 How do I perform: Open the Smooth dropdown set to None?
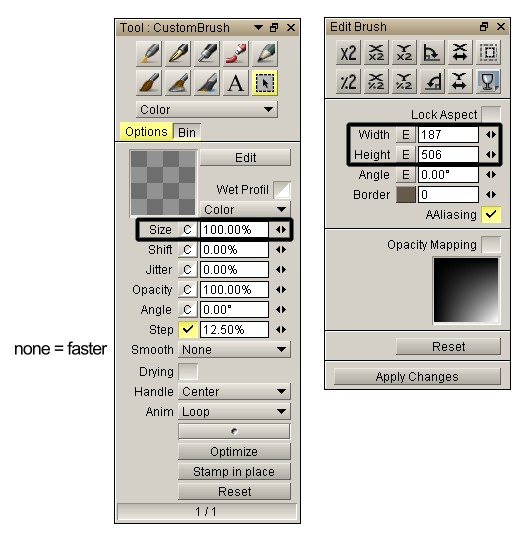[234, 349]
